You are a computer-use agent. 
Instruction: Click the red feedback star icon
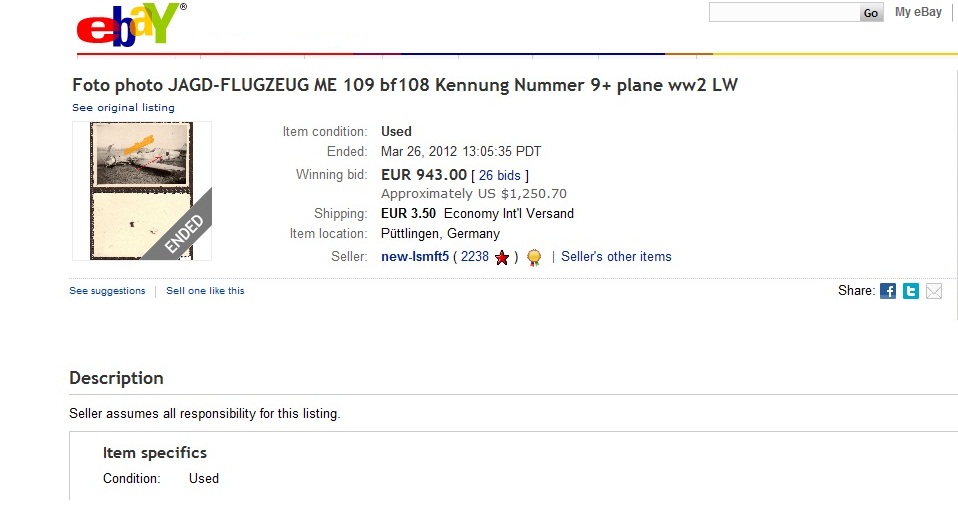[x=502, y=258]
